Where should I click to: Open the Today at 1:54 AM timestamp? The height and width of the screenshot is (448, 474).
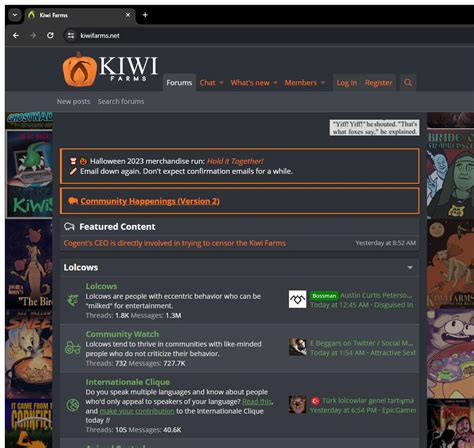[338, 353]
